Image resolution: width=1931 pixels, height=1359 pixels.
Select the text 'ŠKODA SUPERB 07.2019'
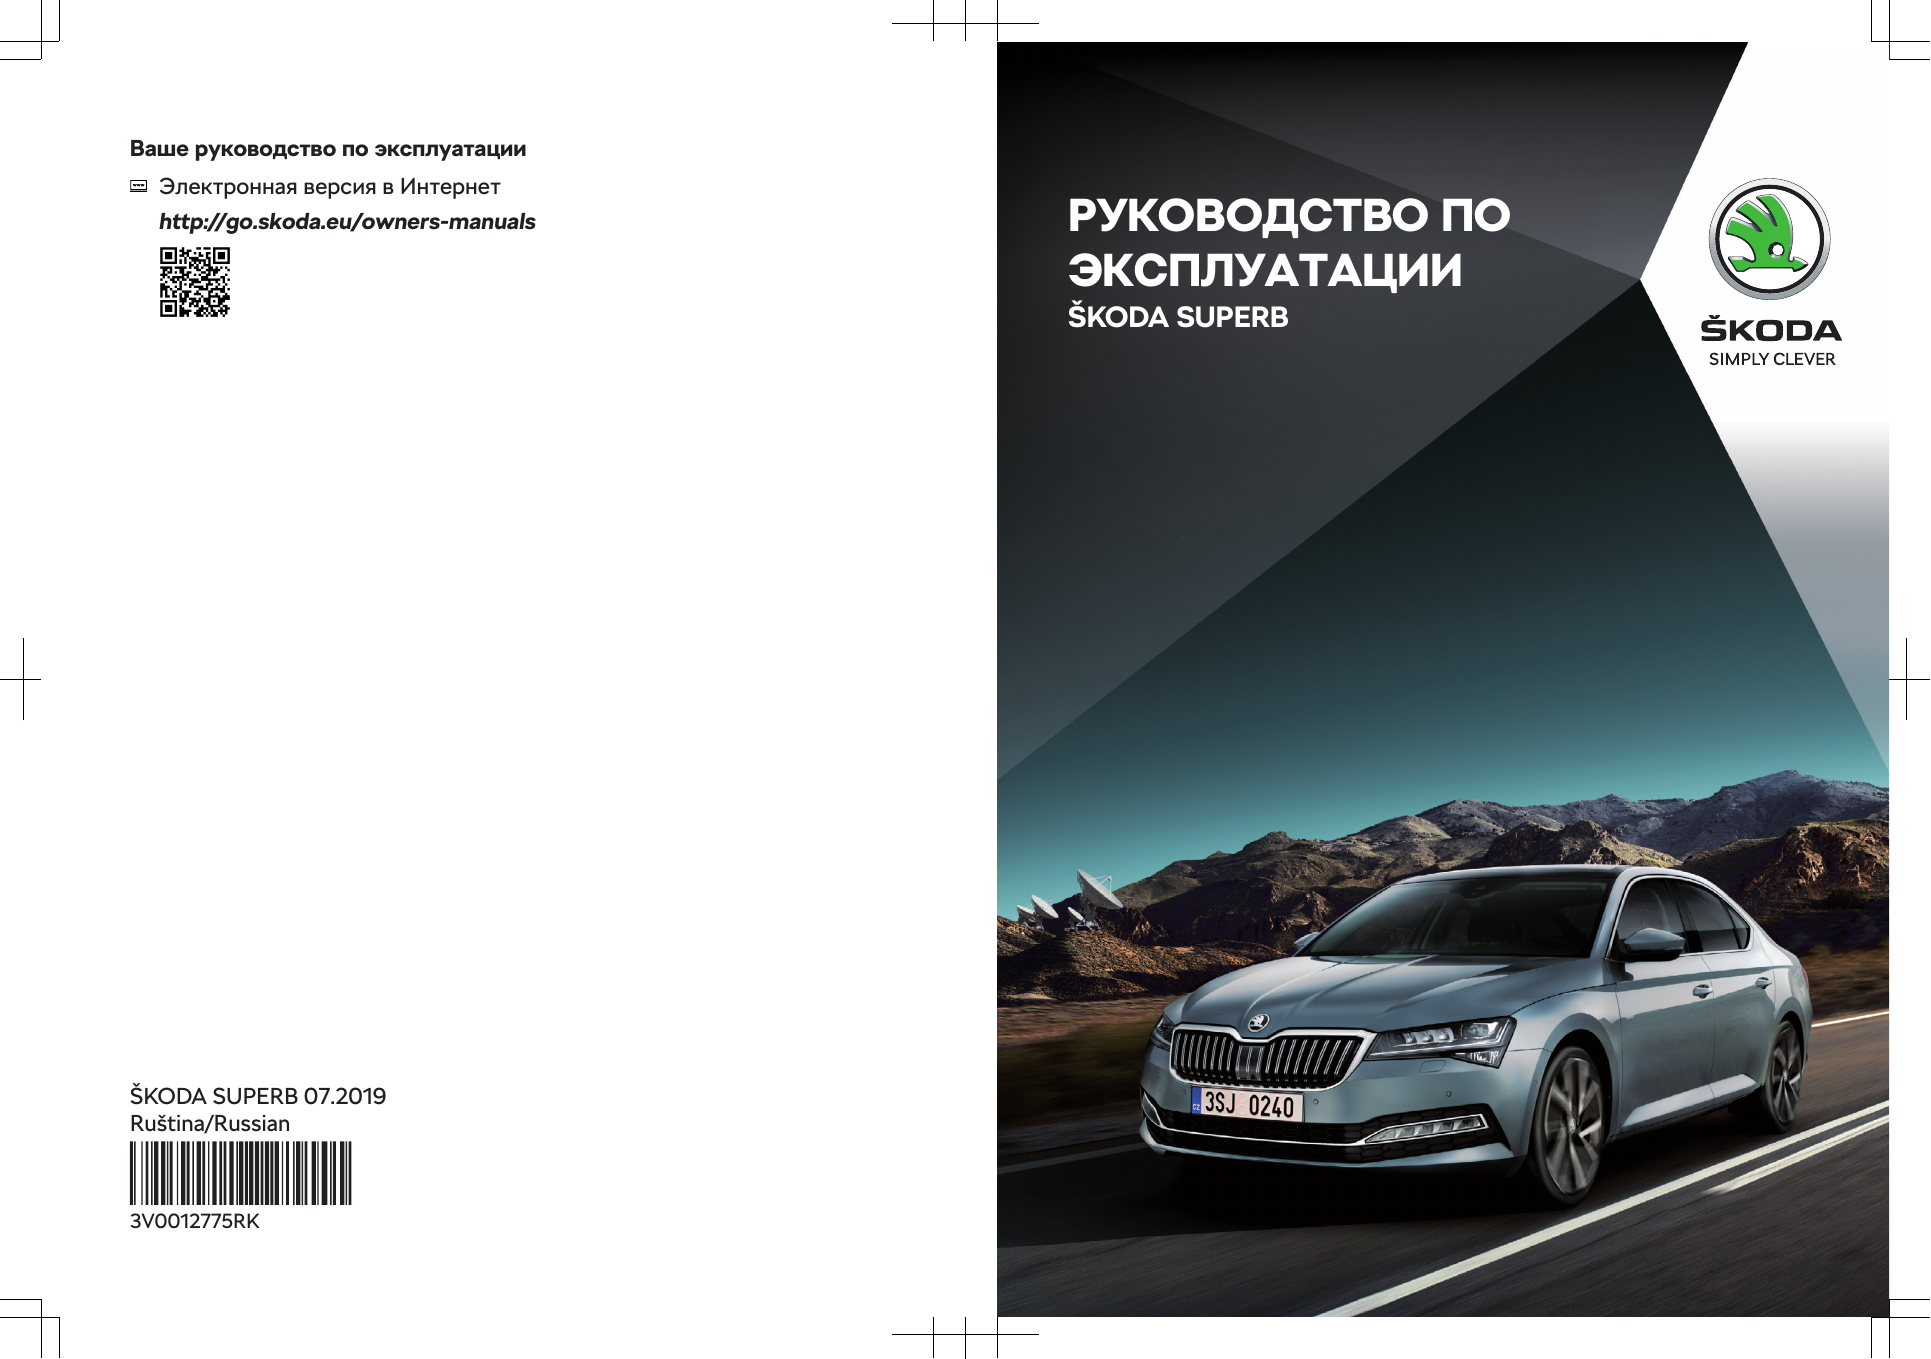(x=258, y=1096)
